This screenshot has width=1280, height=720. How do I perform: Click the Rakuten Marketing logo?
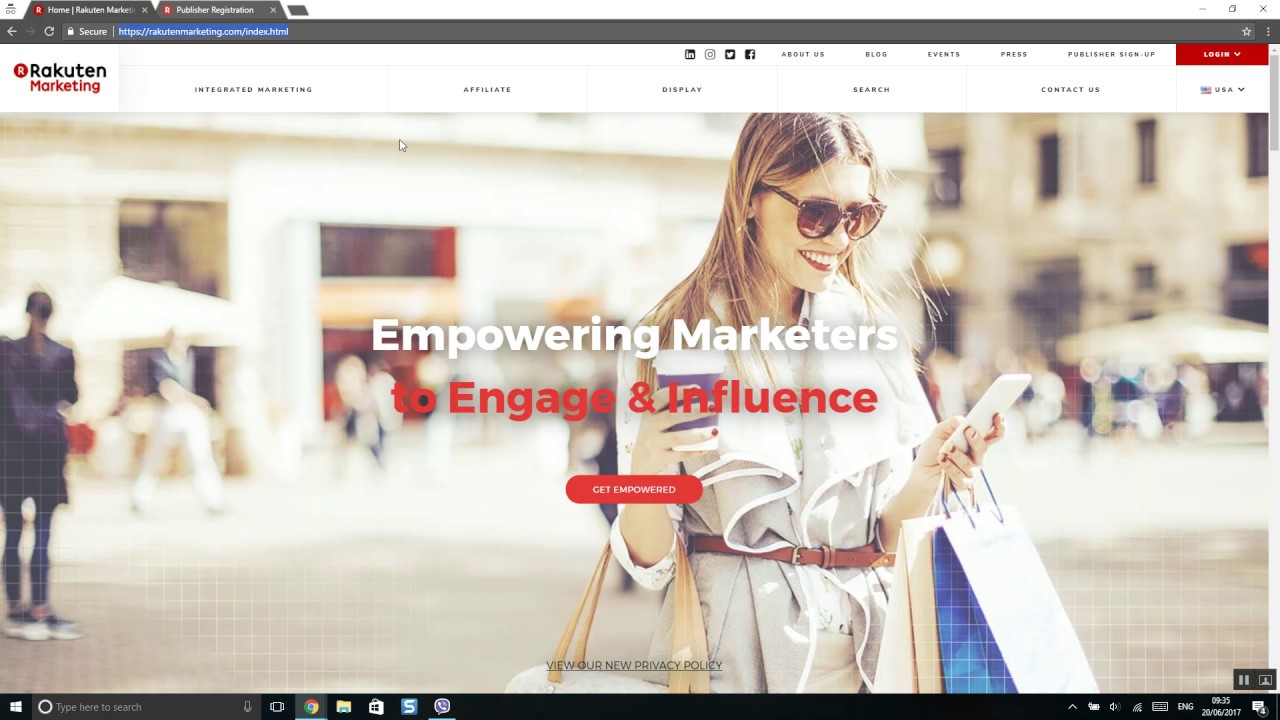pos(60,78)
